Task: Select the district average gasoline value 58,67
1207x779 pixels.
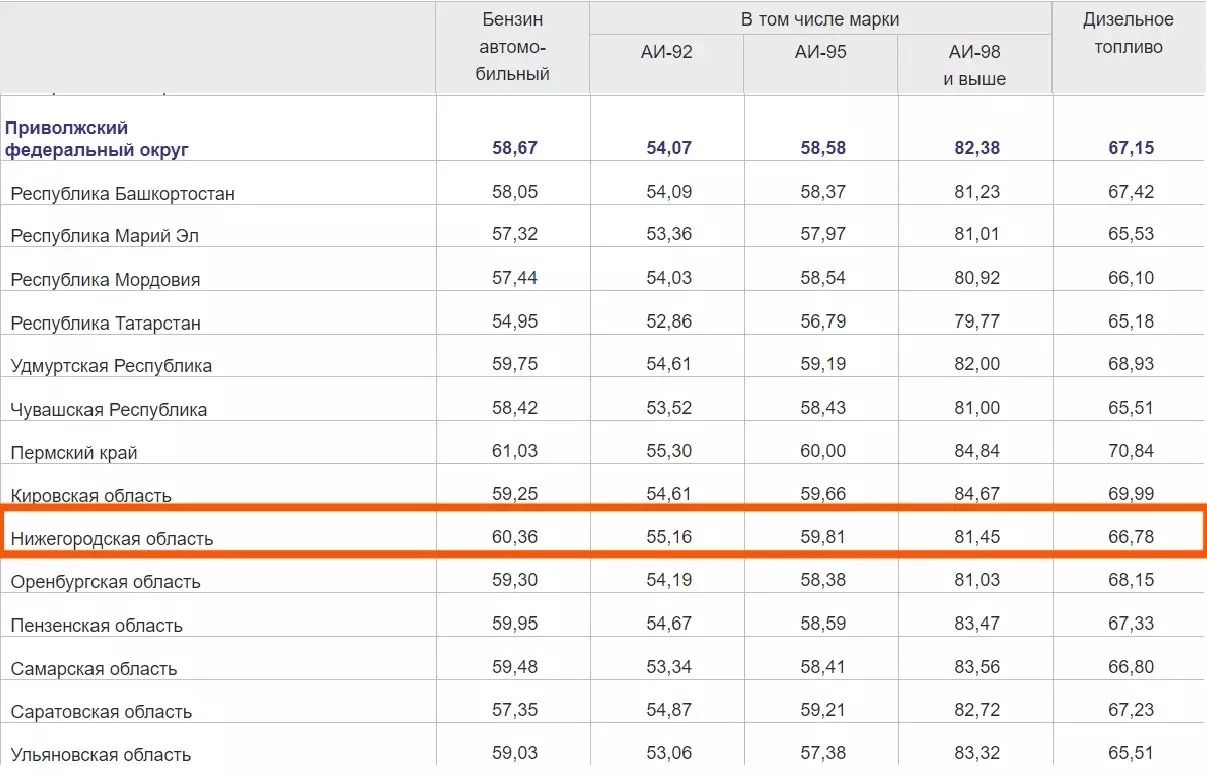Action: point(514,148)
